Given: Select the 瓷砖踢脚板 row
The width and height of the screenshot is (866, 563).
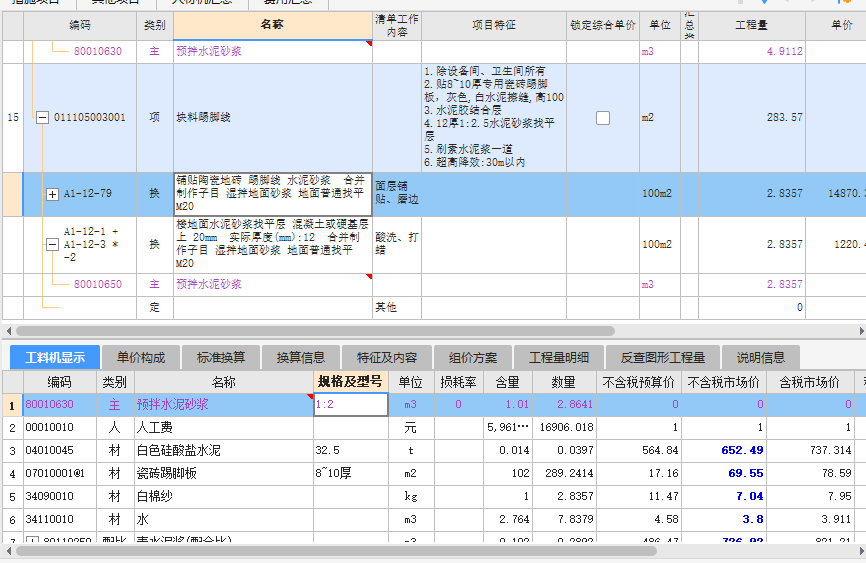Looking at the screenshot, I should pos(223,473).
